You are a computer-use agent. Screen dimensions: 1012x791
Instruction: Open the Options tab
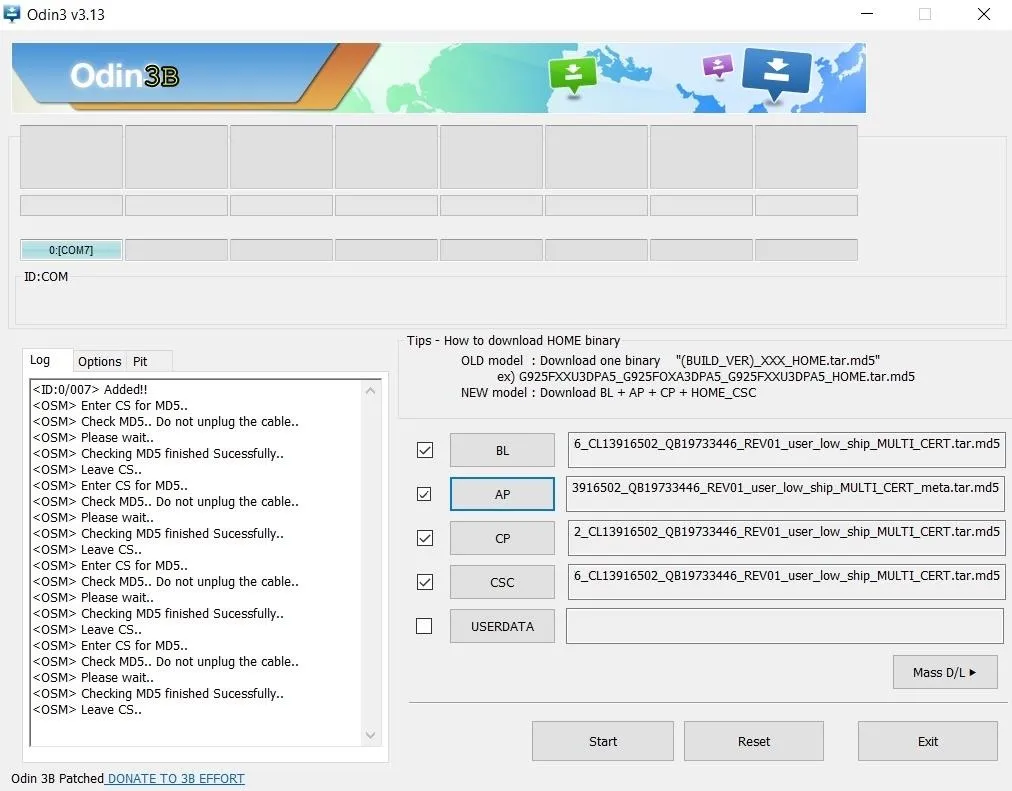click(99, 361)
